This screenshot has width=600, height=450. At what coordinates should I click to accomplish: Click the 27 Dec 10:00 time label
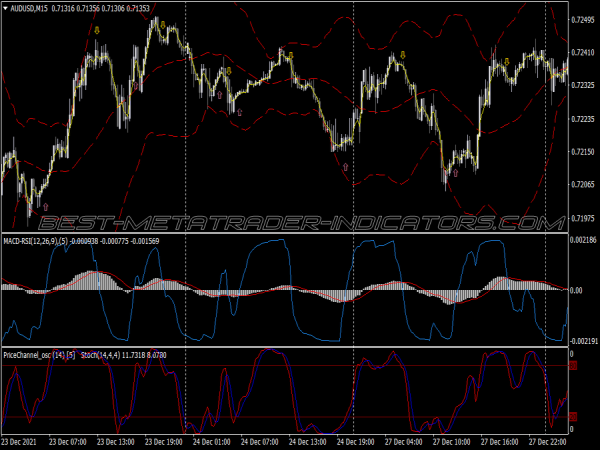452,442
